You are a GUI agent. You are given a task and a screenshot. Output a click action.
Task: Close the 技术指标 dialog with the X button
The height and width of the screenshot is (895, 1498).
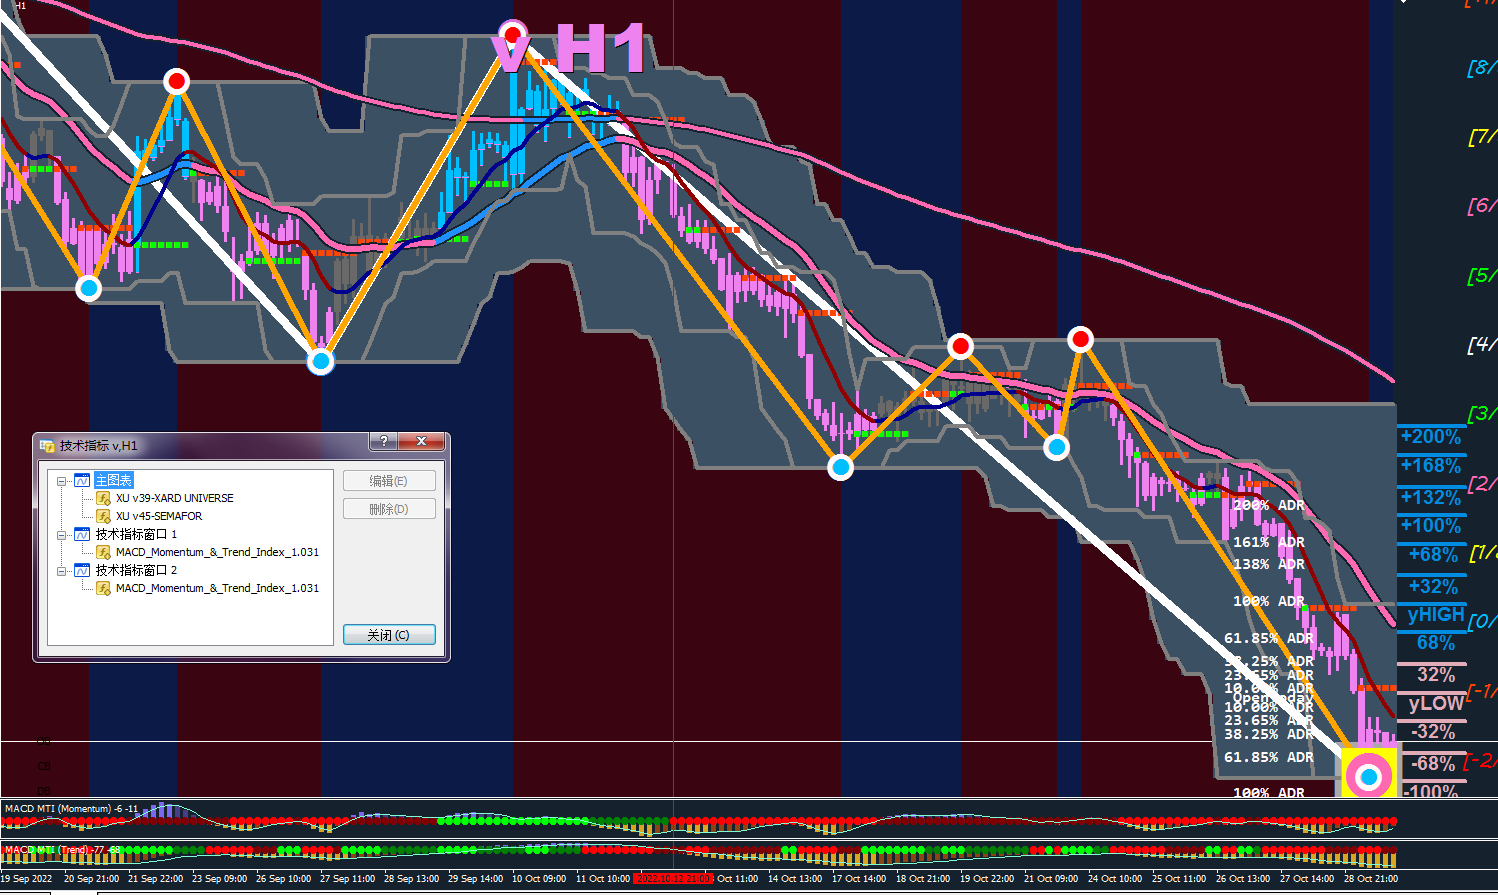tap(421, 441)
